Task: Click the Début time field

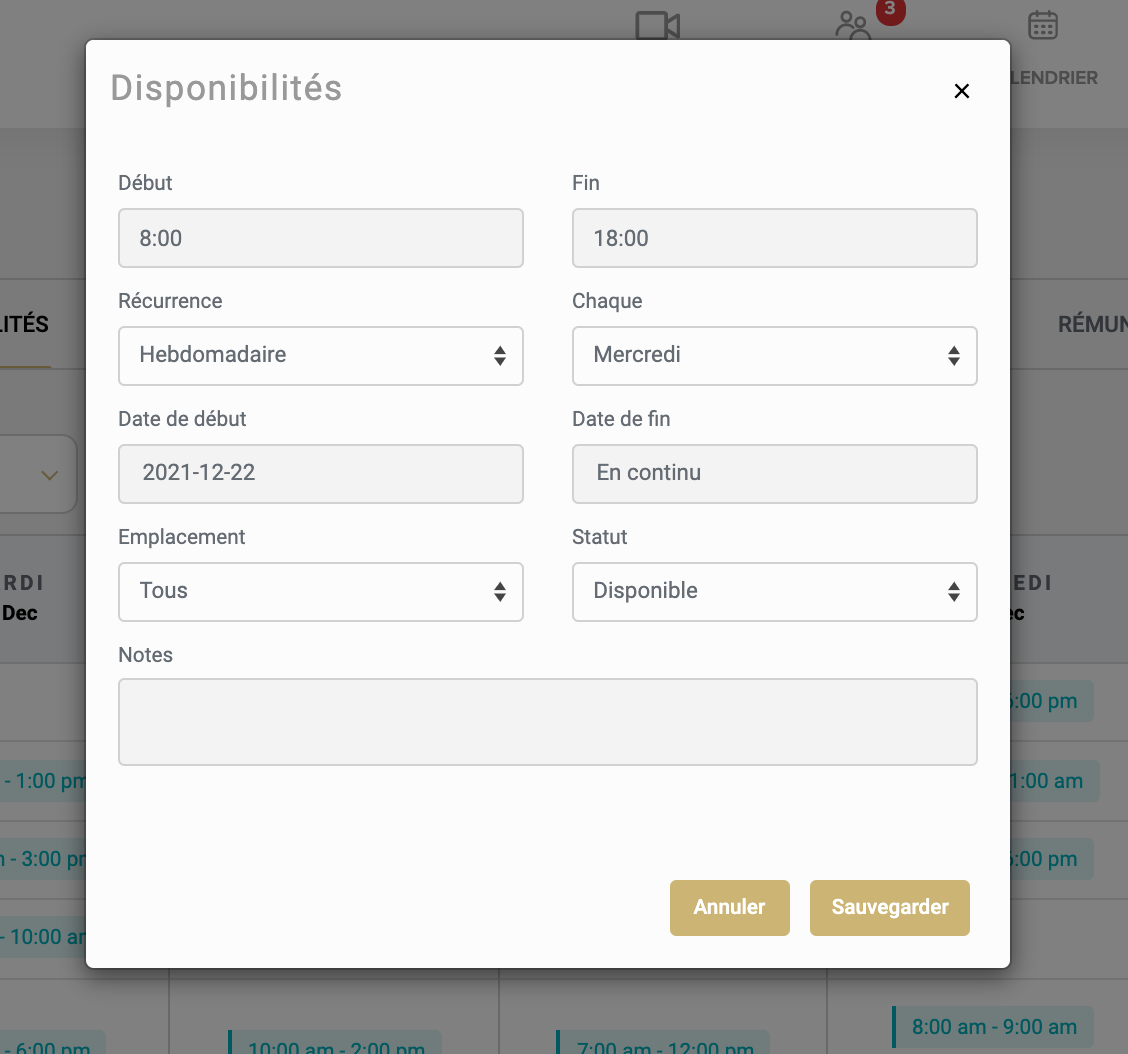Action: point(320,238)
